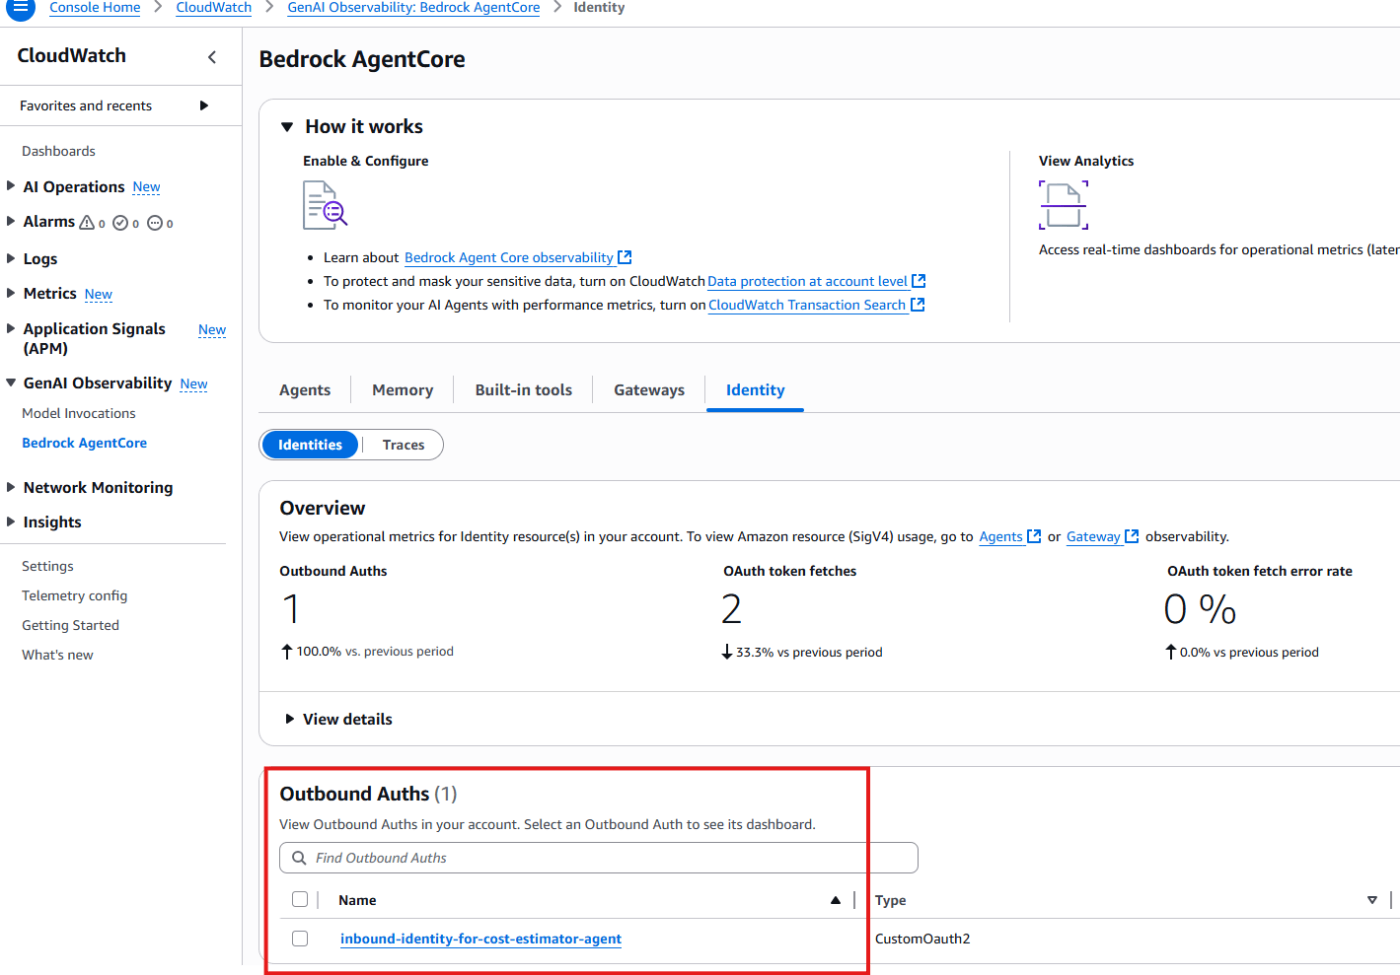1400x975 pixels.
Task: Open CloudWatch Transaction Search link
Action: click(807, 305)
